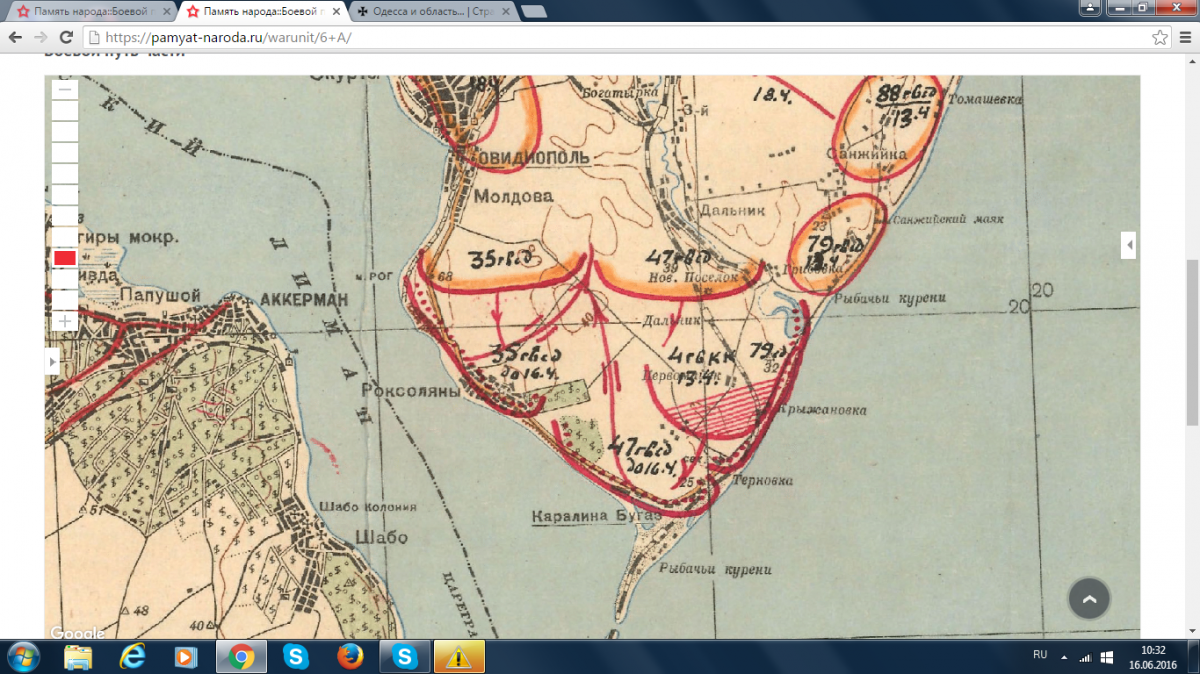The width and height of the screenshot is (1200, 674).
Task: Click the yellow warning triangle taskbar icon
Action: pyautogui.click(x=459, y=657)
